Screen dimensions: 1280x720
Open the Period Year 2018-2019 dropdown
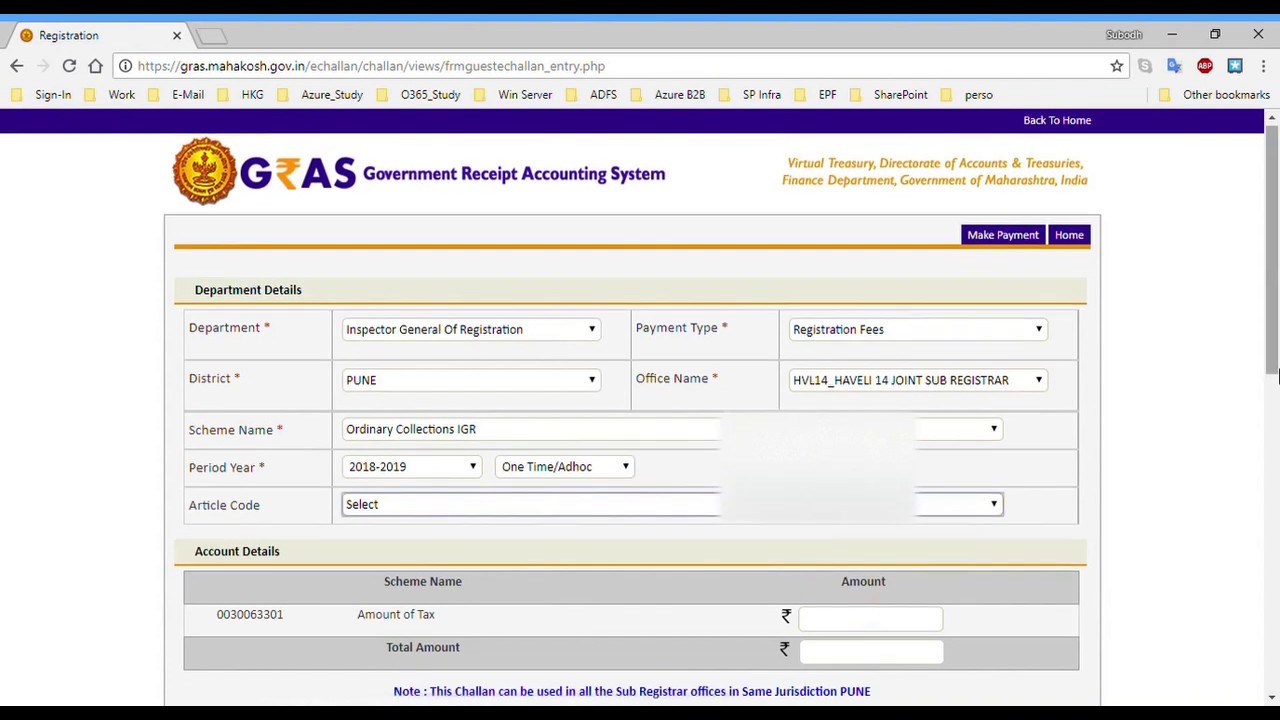coord(411,467)
